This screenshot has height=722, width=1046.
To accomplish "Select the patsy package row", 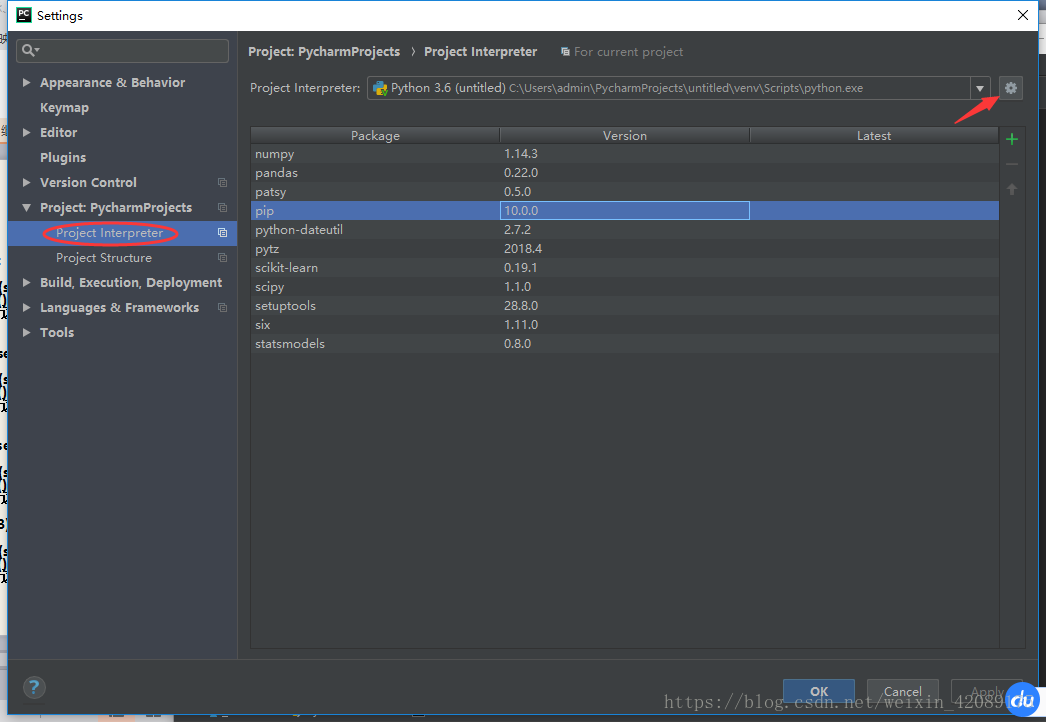I will (x=624, y=192).
